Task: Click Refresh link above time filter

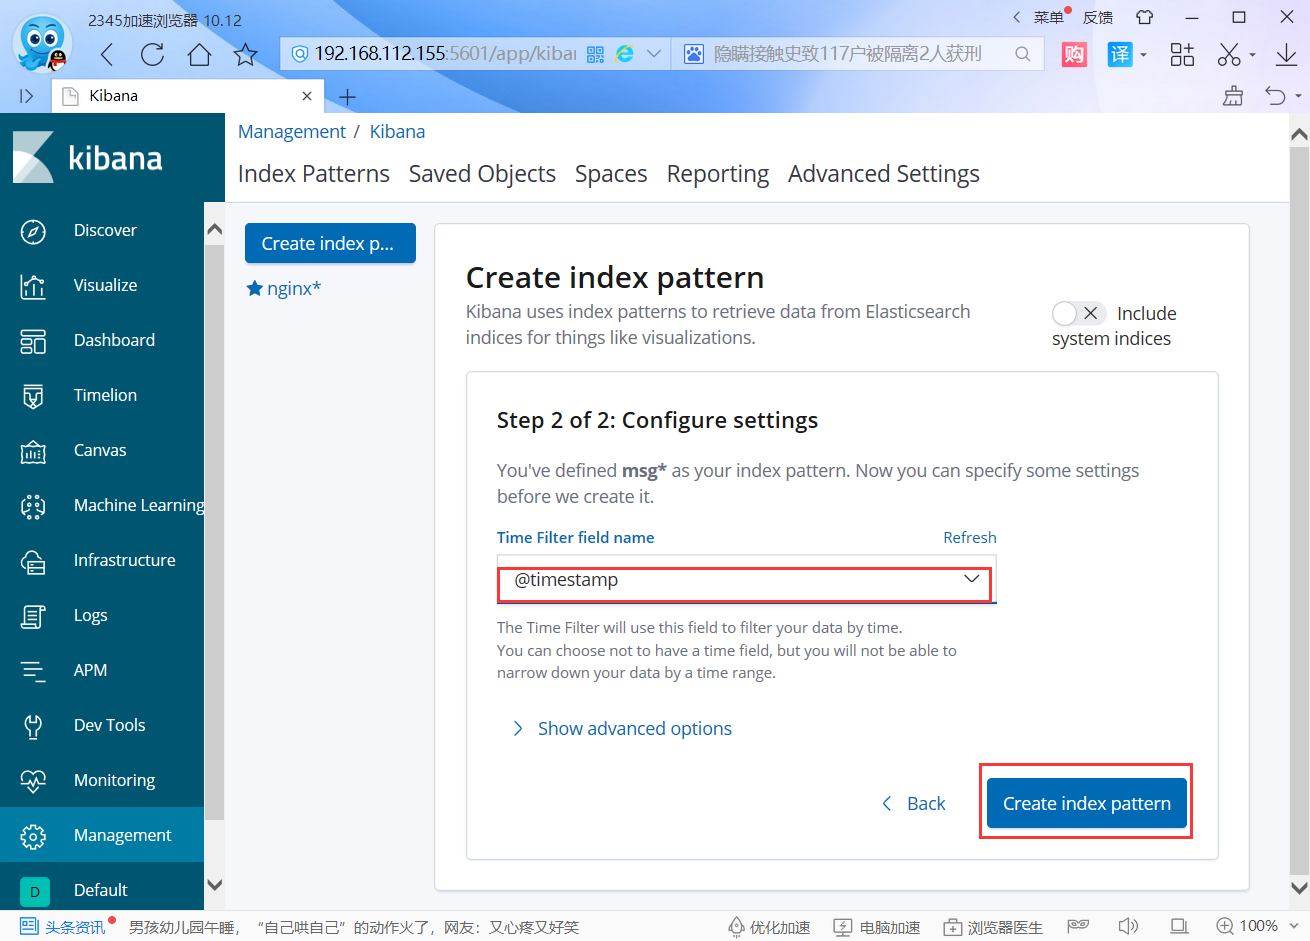Action: tap(969, 538)
